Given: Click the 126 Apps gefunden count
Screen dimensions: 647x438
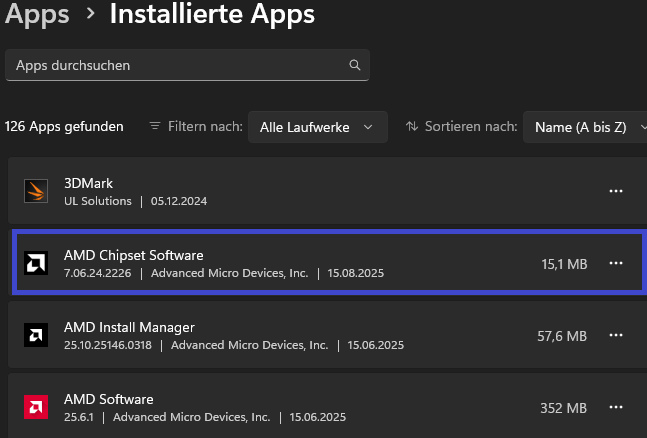Looking at the screenshot, I should (x=64, y=126).
